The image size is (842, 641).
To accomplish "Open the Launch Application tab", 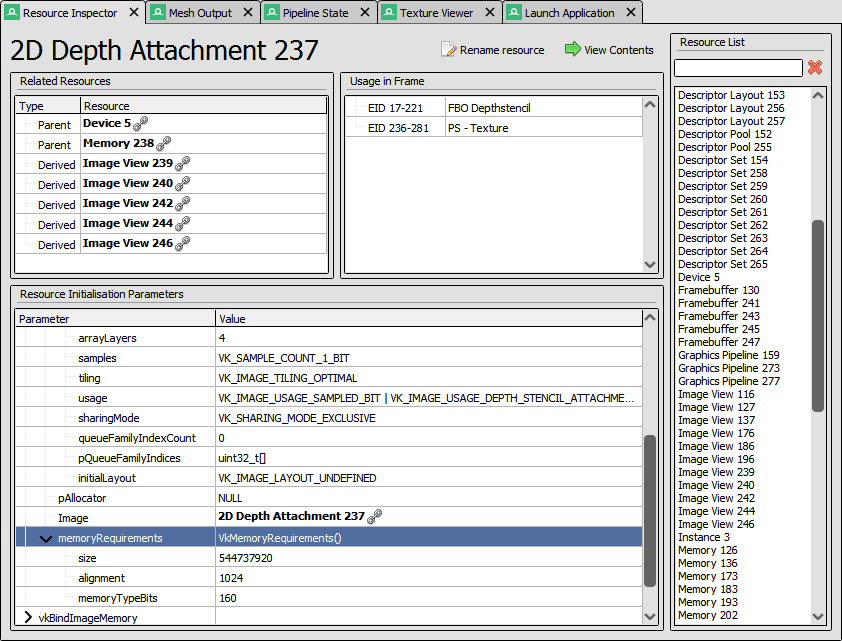I will tap(572, 12).
